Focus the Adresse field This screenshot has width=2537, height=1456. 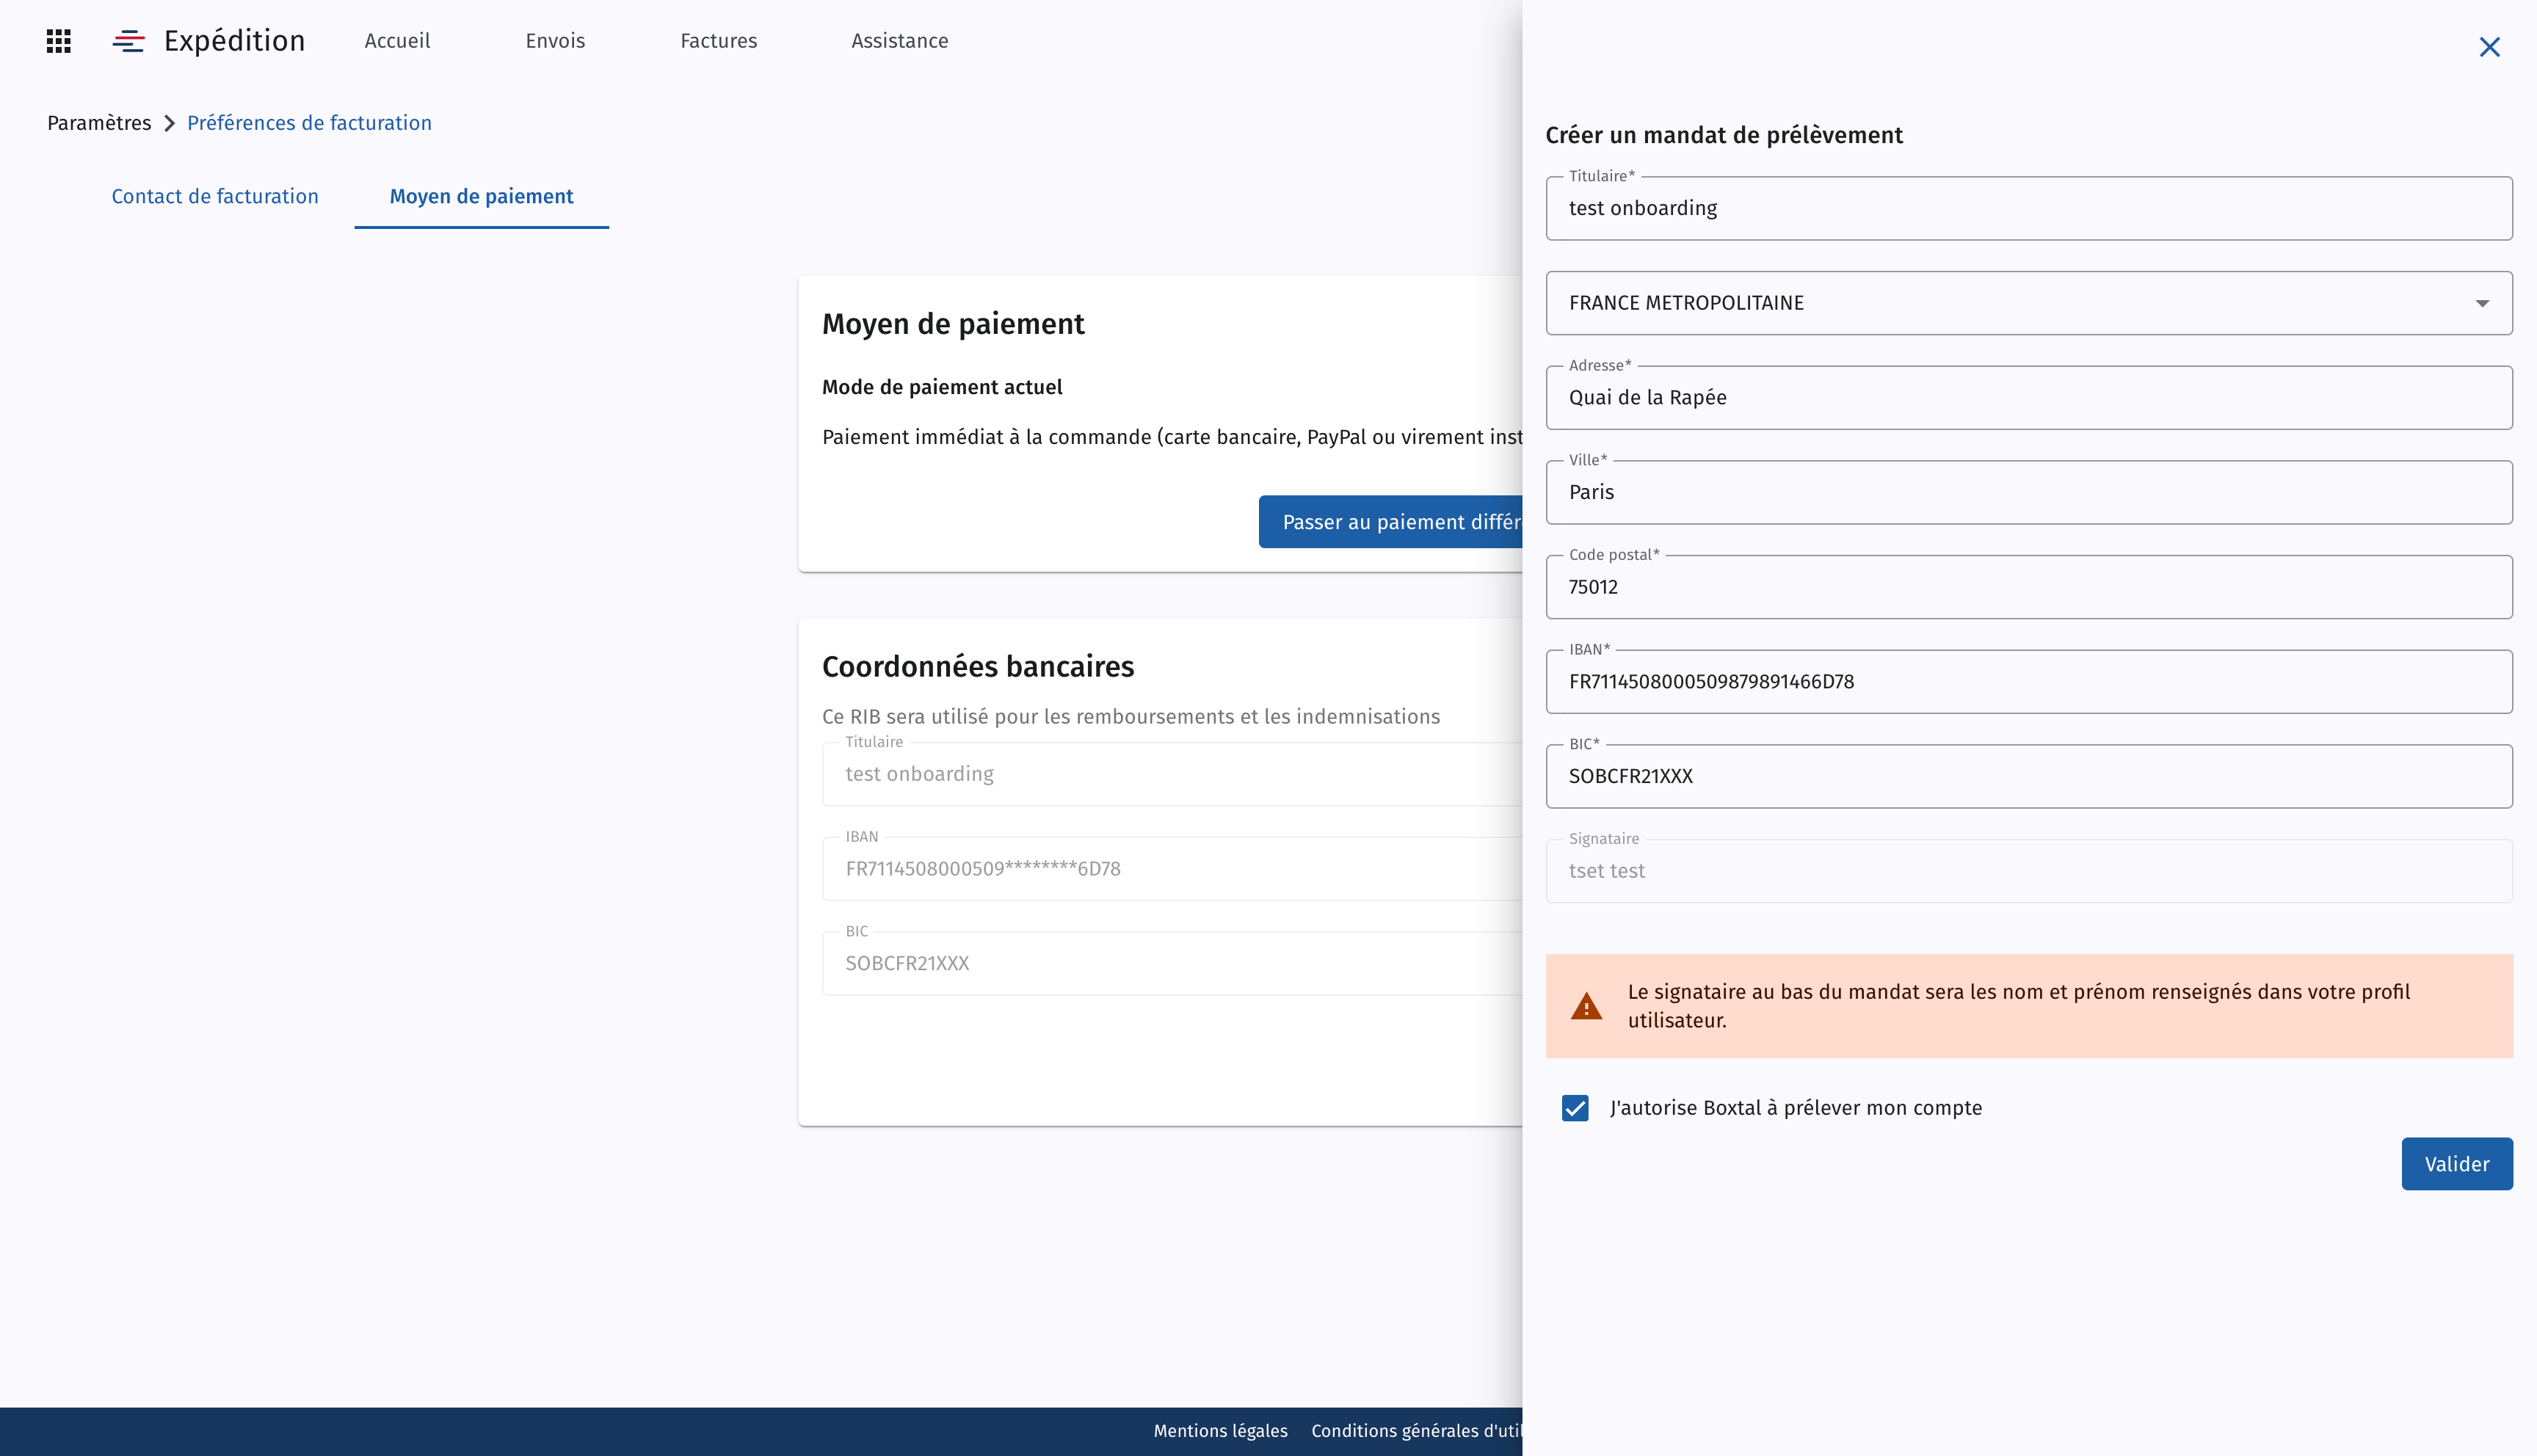click(2028, 398)
